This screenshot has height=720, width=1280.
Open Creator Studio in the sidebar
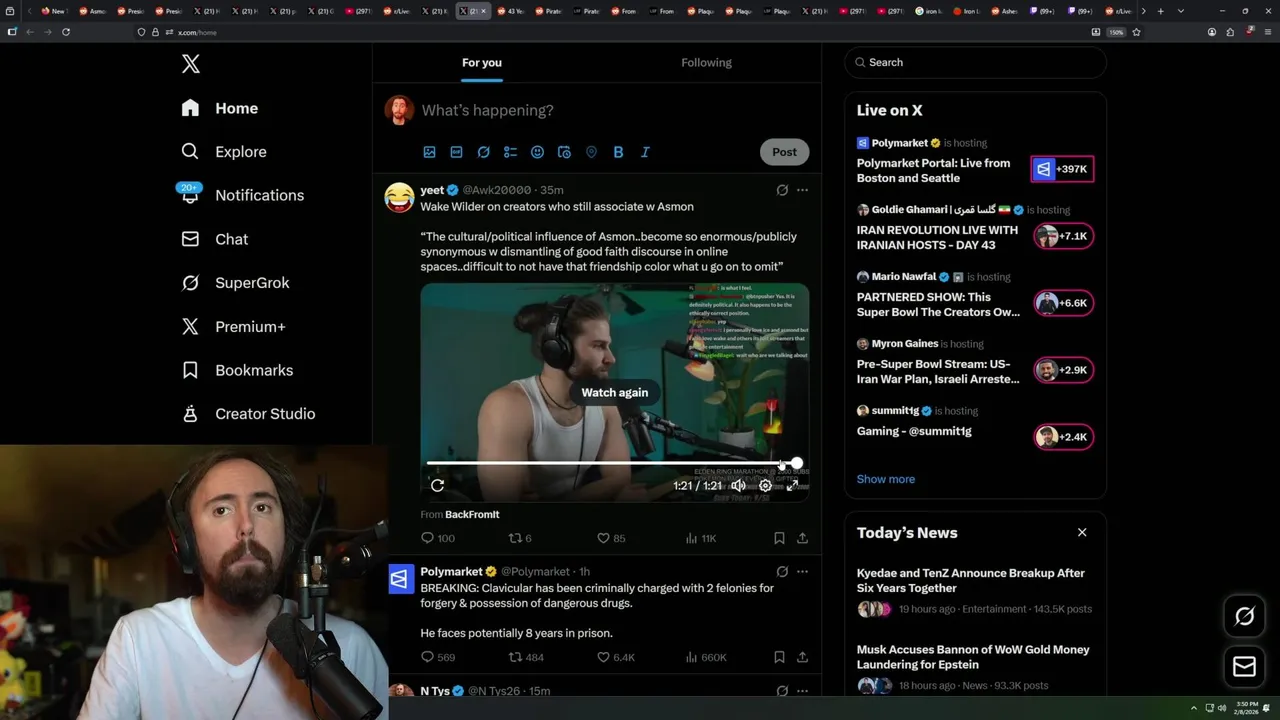pyautogui.click(x=248, y=414)
